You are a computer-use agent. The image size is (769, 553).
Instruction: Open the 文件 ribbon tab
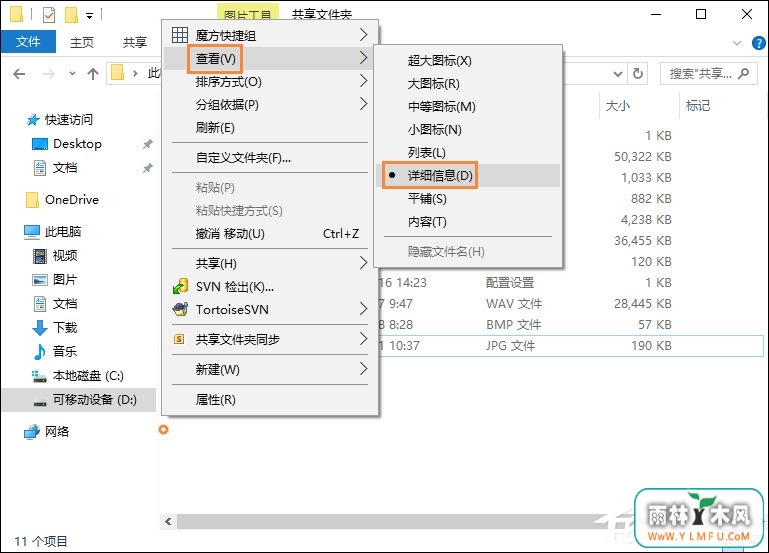coord(28,42)
